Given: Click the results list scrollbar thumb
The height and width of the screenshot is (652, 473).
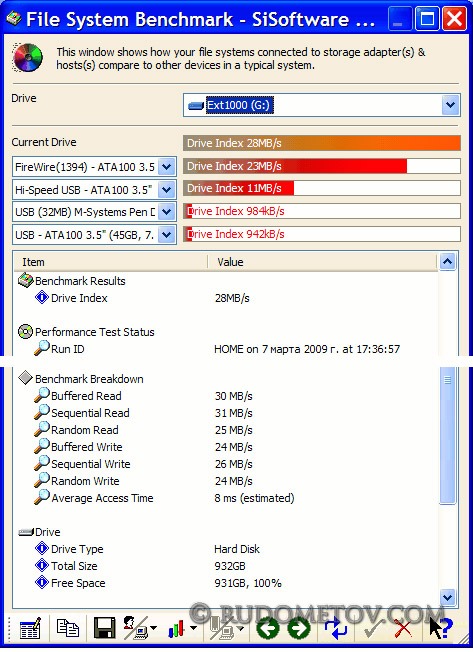Looking at the screenshot, I should click(448, 435).
